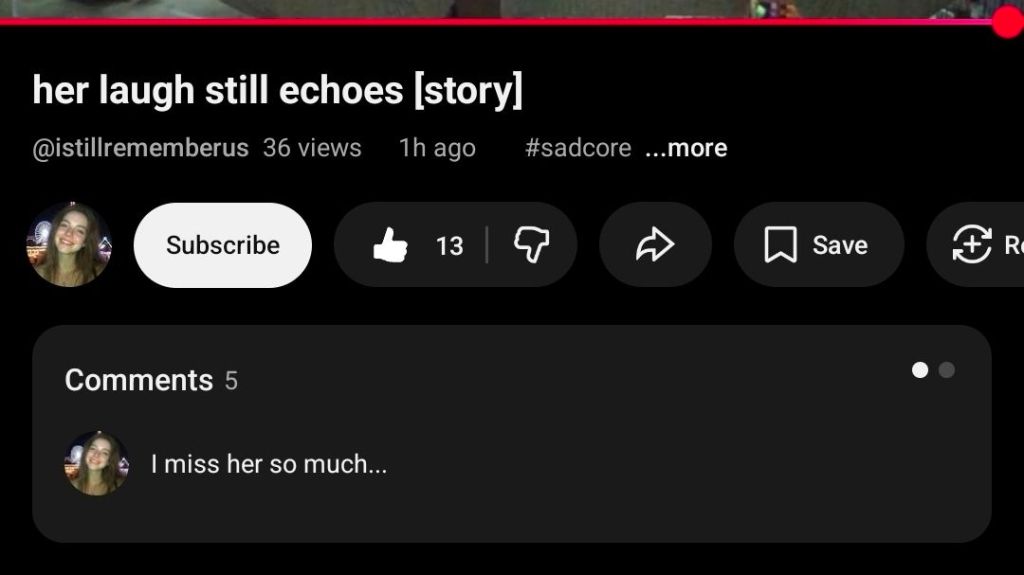This screenshot has height=575, width=1024.
Task: Open the Remix icon button
Action: point(972,244)
